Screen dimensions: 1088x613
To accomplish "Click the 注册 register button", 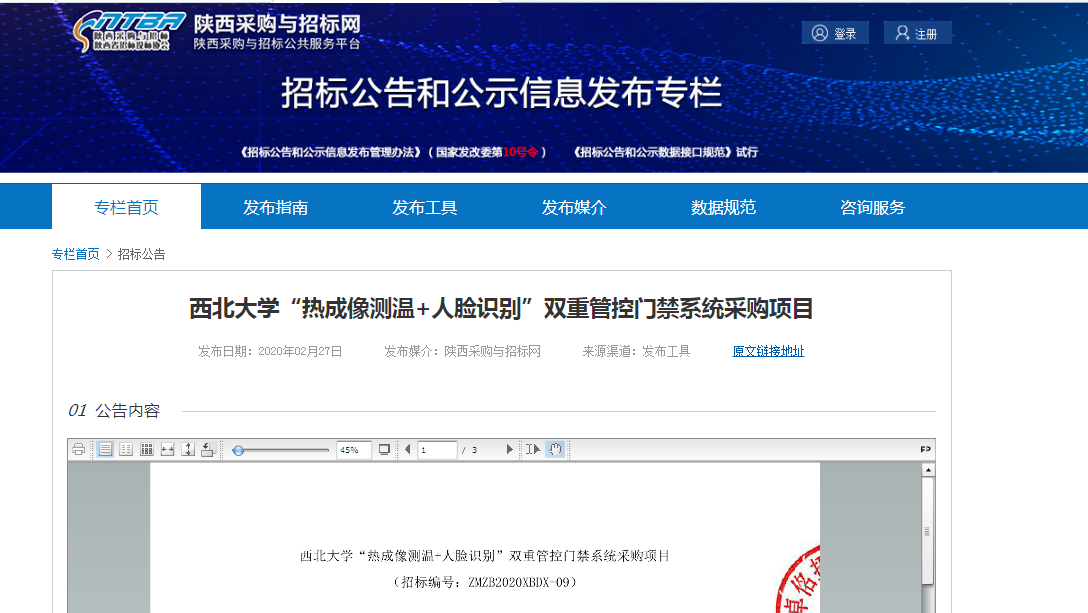I will coord(917,33).
